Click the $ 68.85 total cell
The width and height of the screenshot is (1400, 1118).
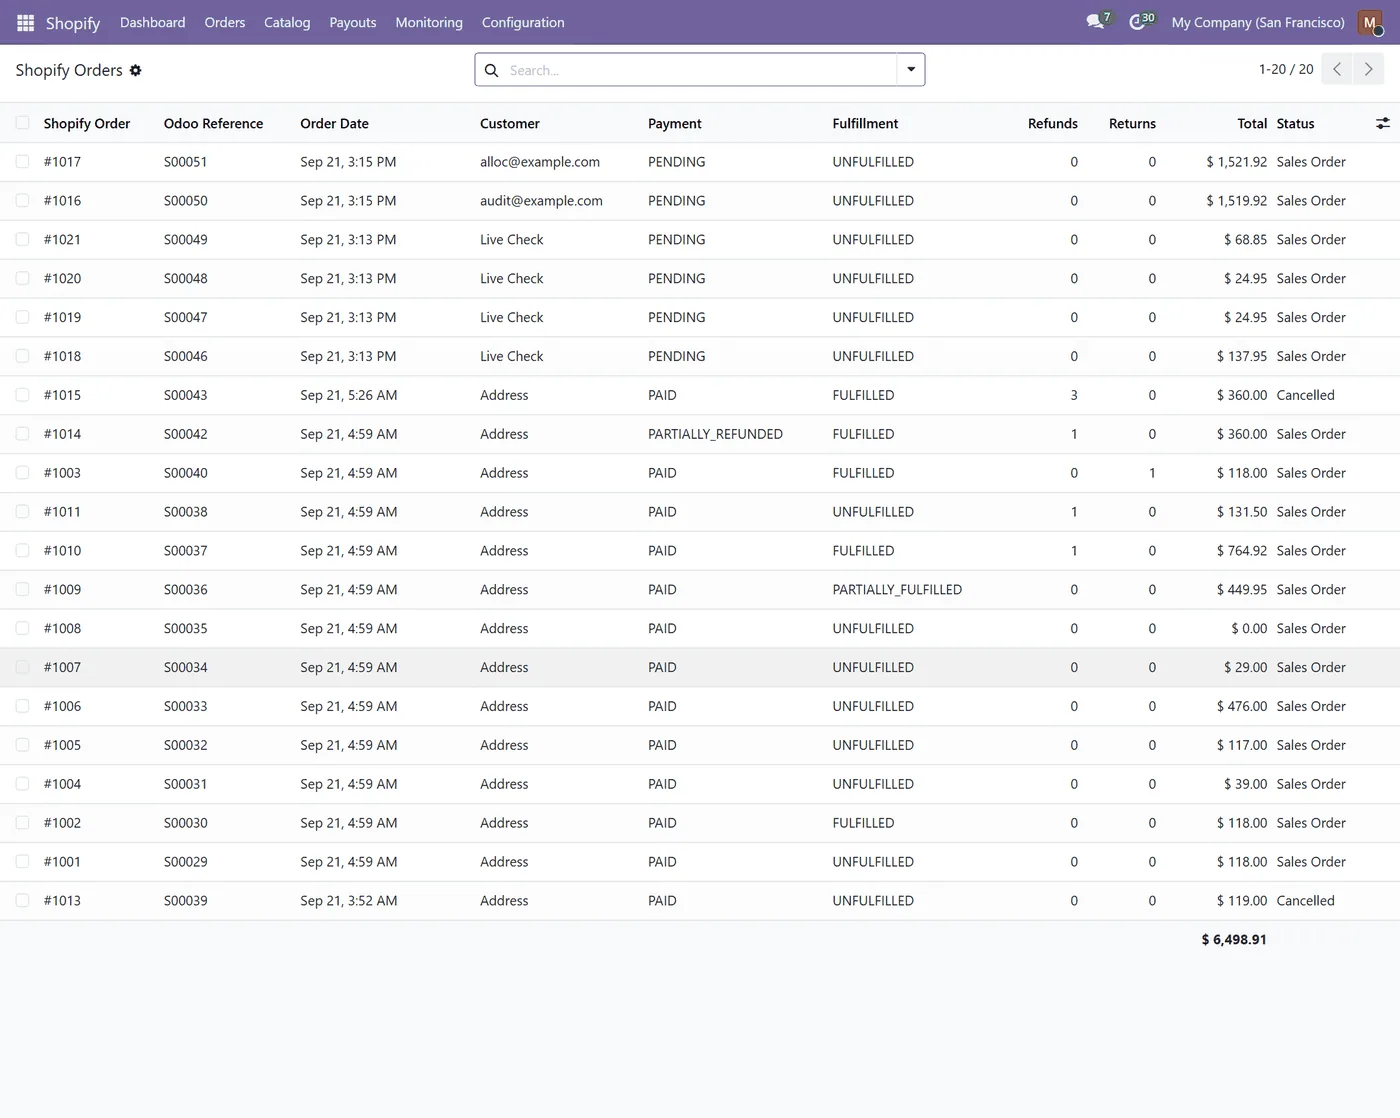coord(1245,240)
